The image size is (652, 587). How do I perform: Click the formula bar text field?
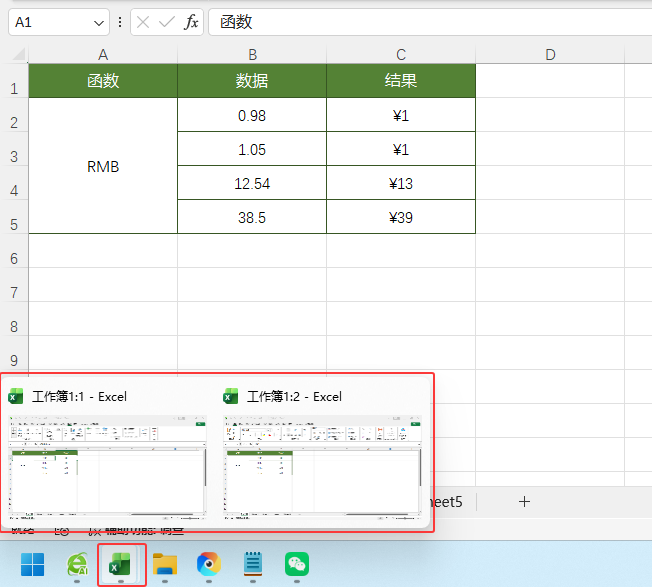pyautogui.click(x=430, y=22)
